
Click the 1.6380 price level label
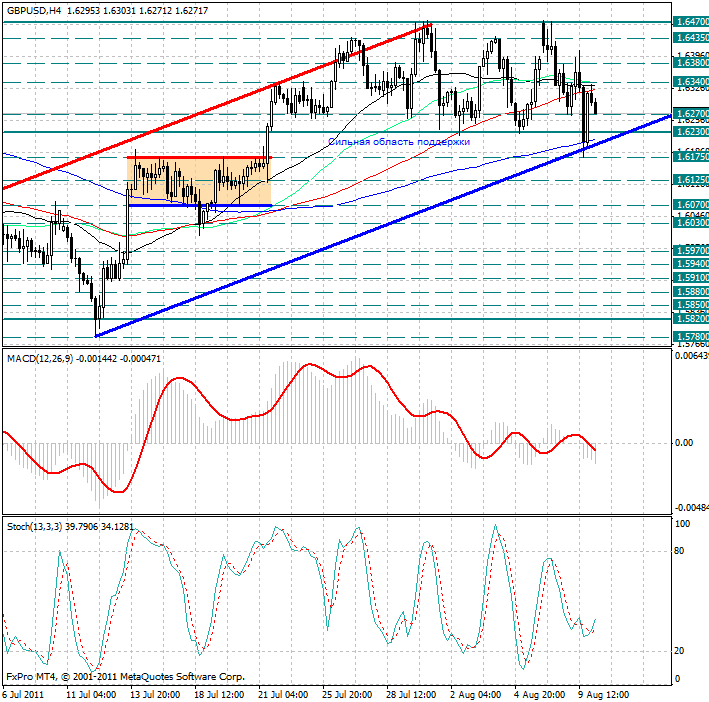coord(691,63)
